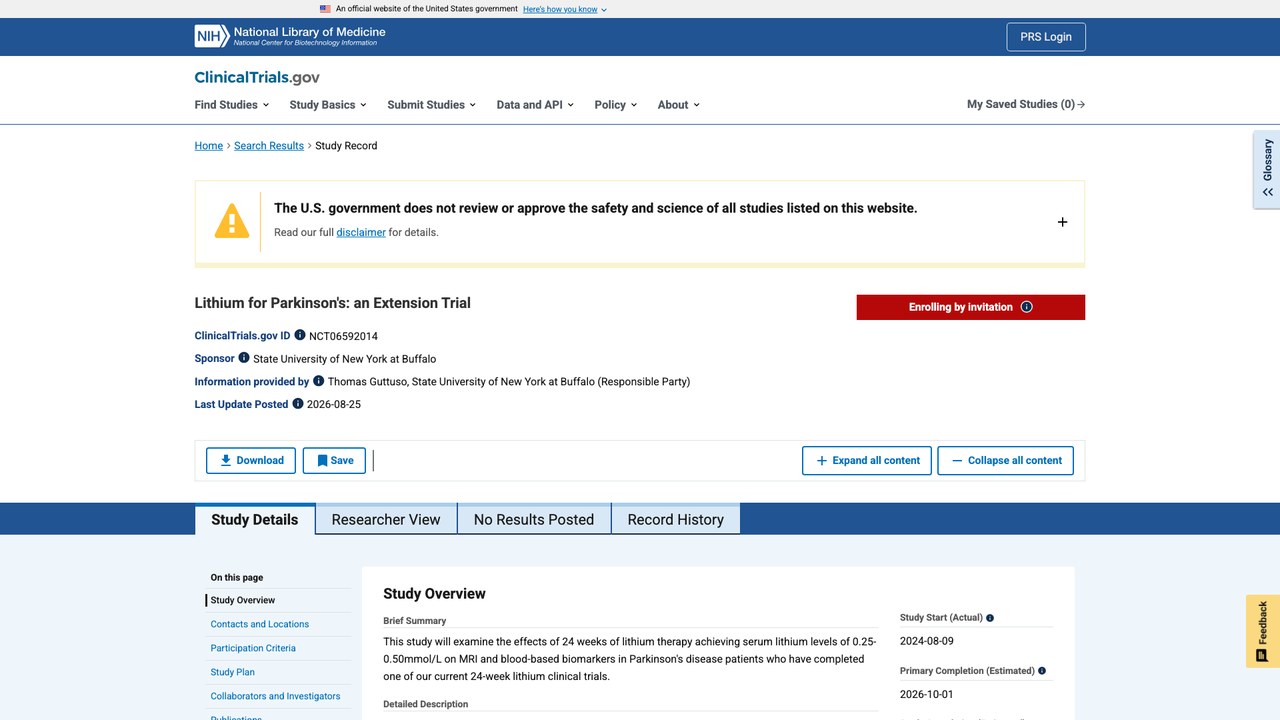The width and height of the screenshot is (1280, 720).
Task: Switch to the Researcher View tab
Action: (386, 519)
